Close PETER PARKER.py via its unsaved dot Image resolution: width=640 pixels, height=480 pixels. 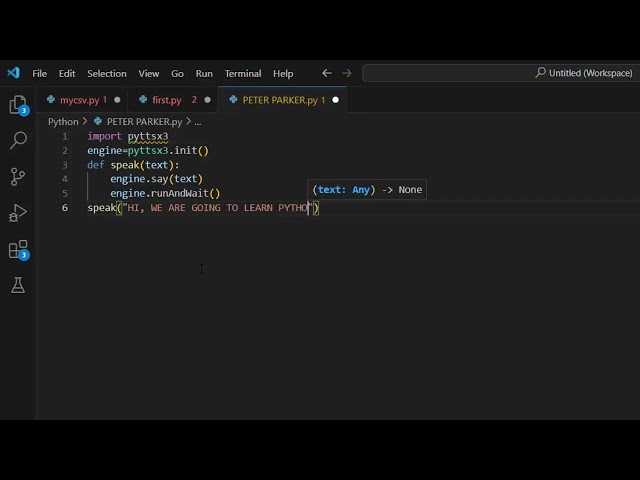coord(336,100)
